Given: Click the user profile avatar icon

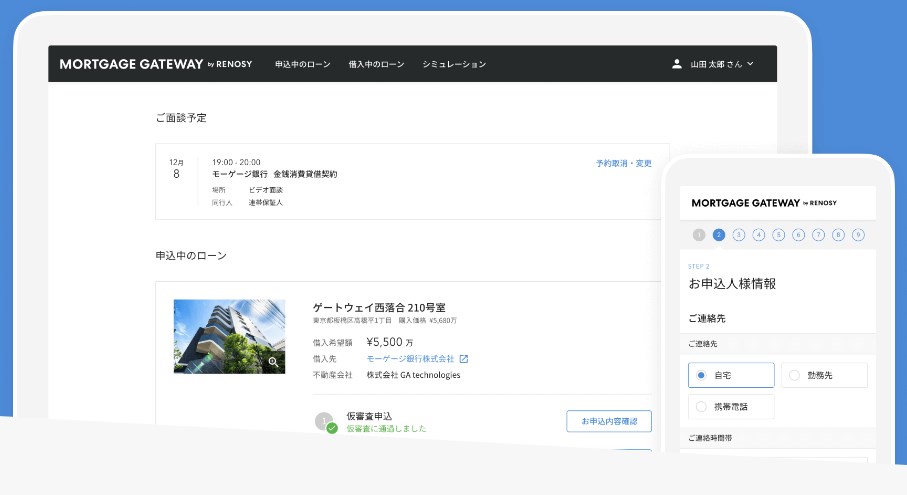Looking at the screenshot, I should 676,64.
